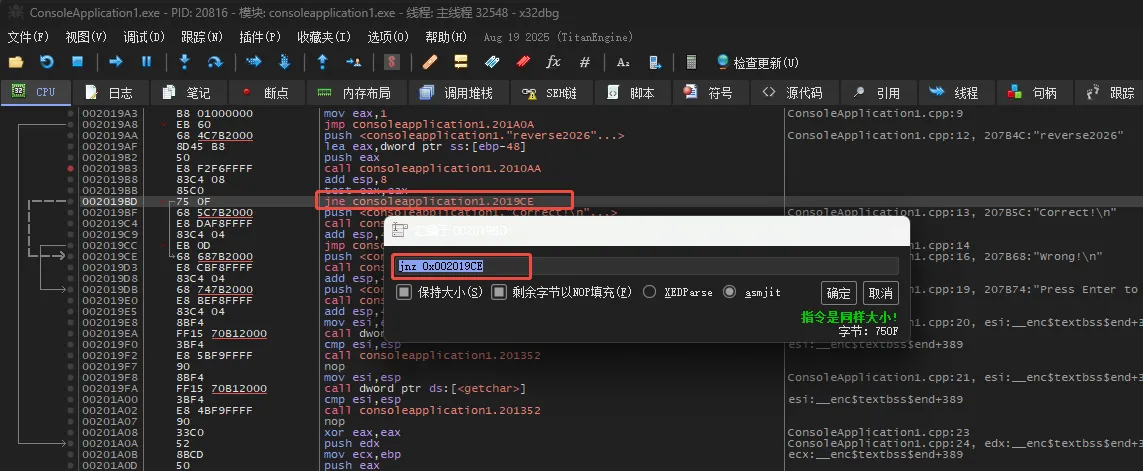The height and width of the screenshot is (471, 1143).
Task: Select the xor eax,eax instruction
Action: pyautogui.click(x=362, y=432)
